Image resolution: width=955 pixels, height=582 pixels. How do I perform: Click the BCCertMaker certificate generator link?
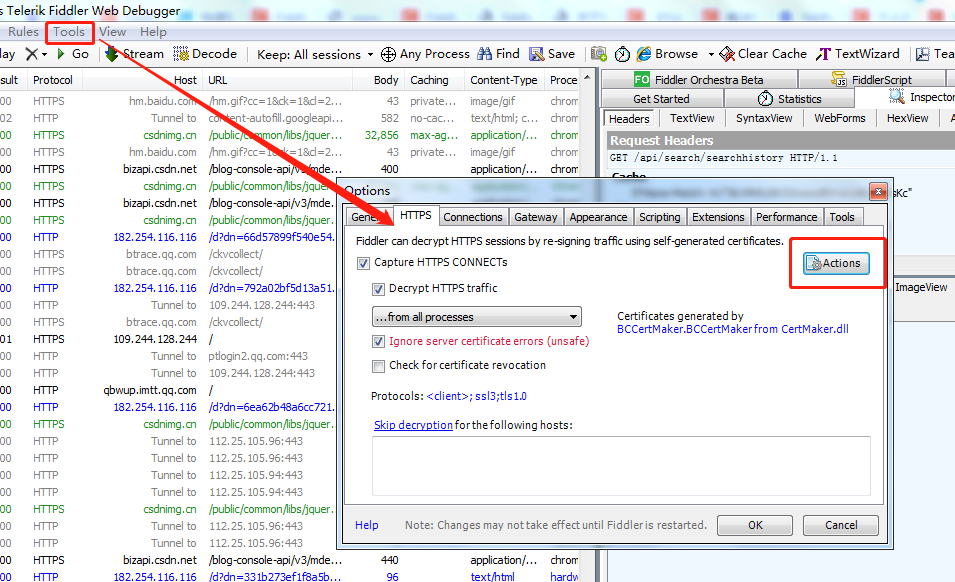[x=733, y=329]
